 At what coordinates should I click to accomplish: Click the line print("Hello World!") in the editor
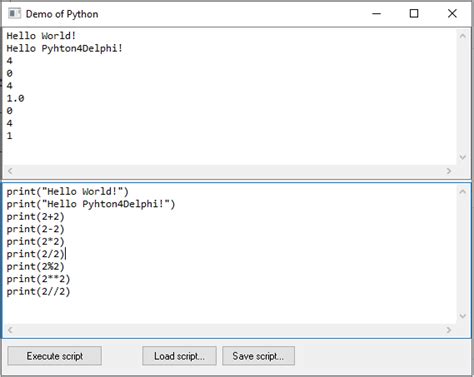tap(67, 192)
